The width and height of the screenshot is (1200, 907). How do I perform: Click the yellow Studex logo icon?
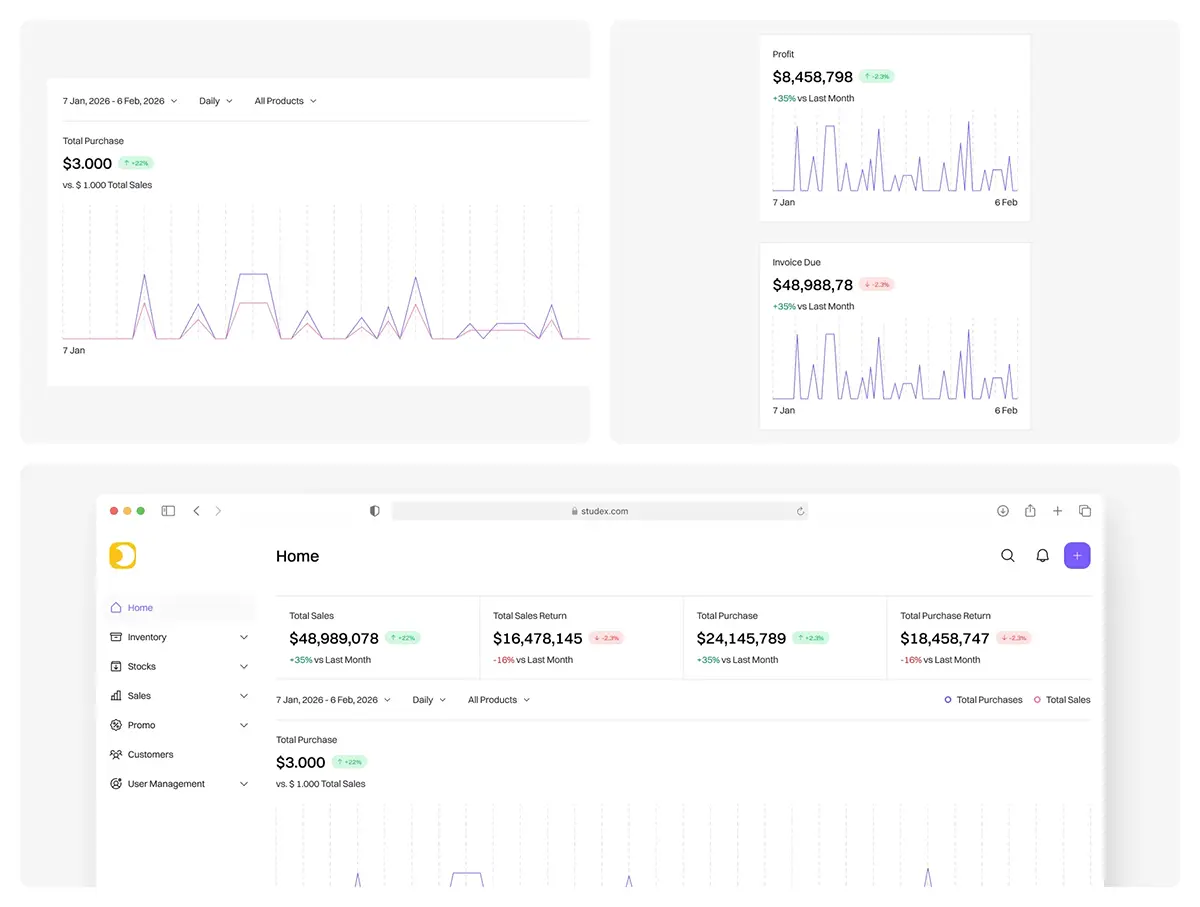click(x=122, y=556)
